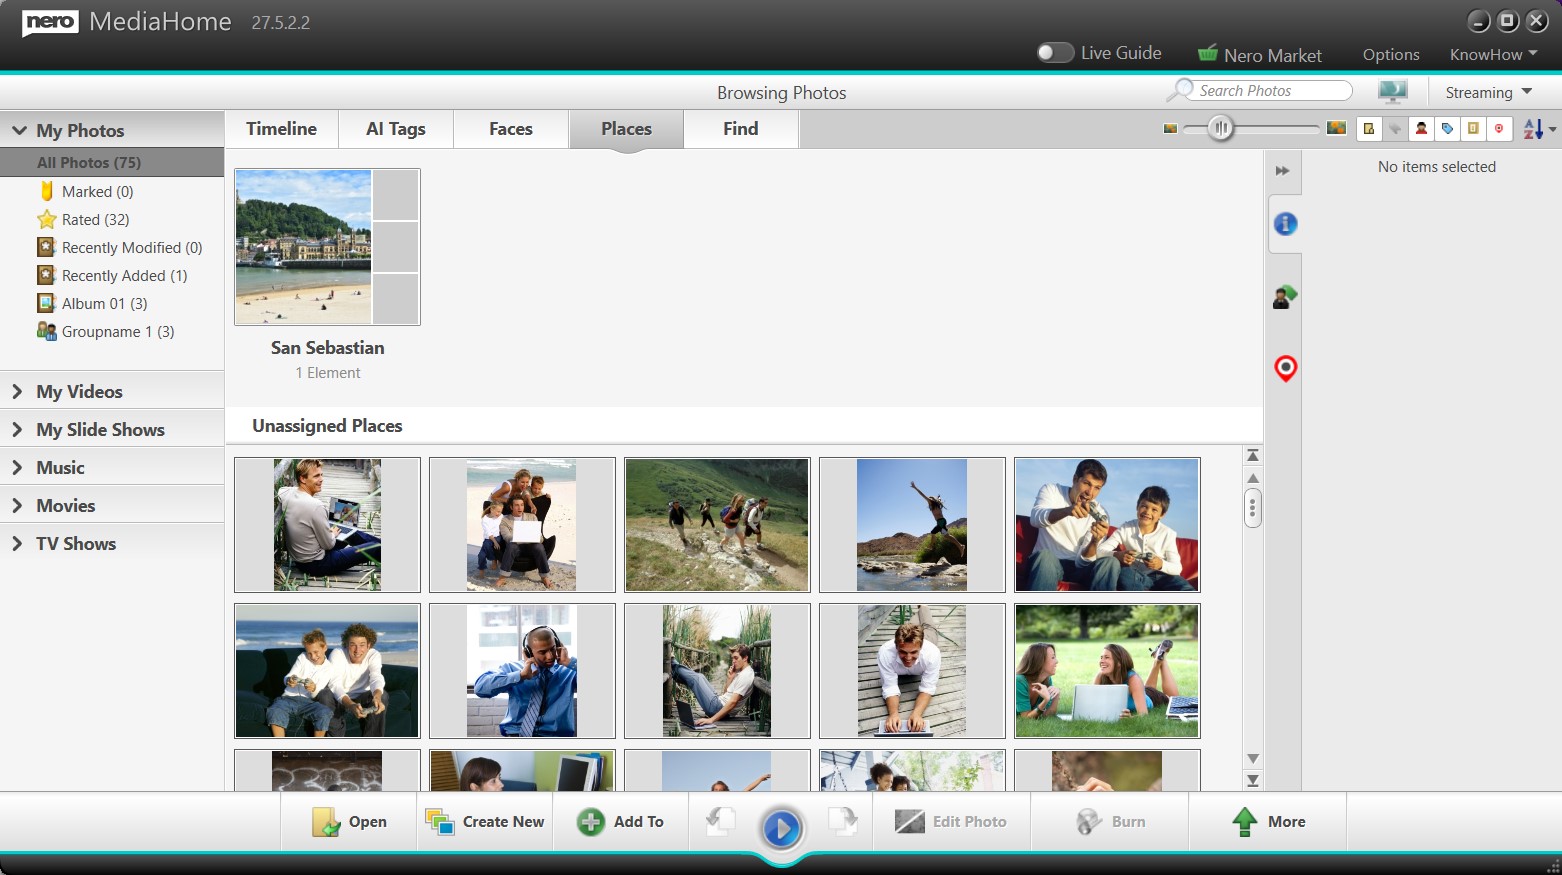Click the Create New button
The width and height of the screenshot is (1562, 875).
coord(485,822)
